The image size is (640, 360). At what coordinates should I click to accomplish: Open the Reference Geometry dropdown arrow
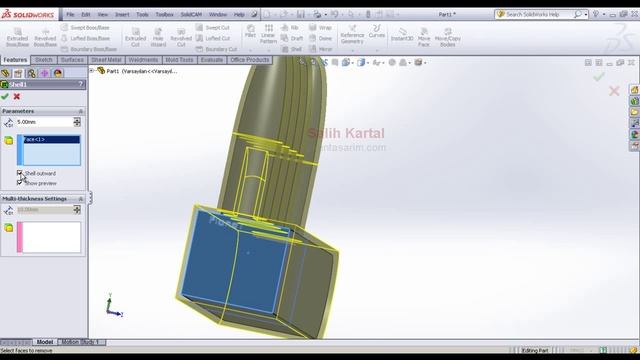tap(352, 51)
